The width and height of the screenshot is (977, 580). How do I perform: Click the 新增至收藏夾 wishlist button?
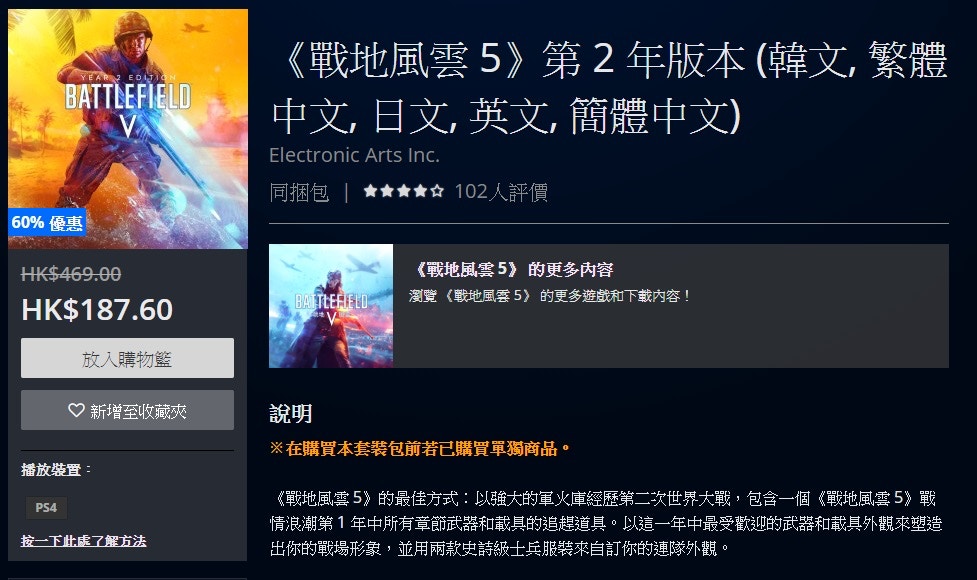[127, 410]
